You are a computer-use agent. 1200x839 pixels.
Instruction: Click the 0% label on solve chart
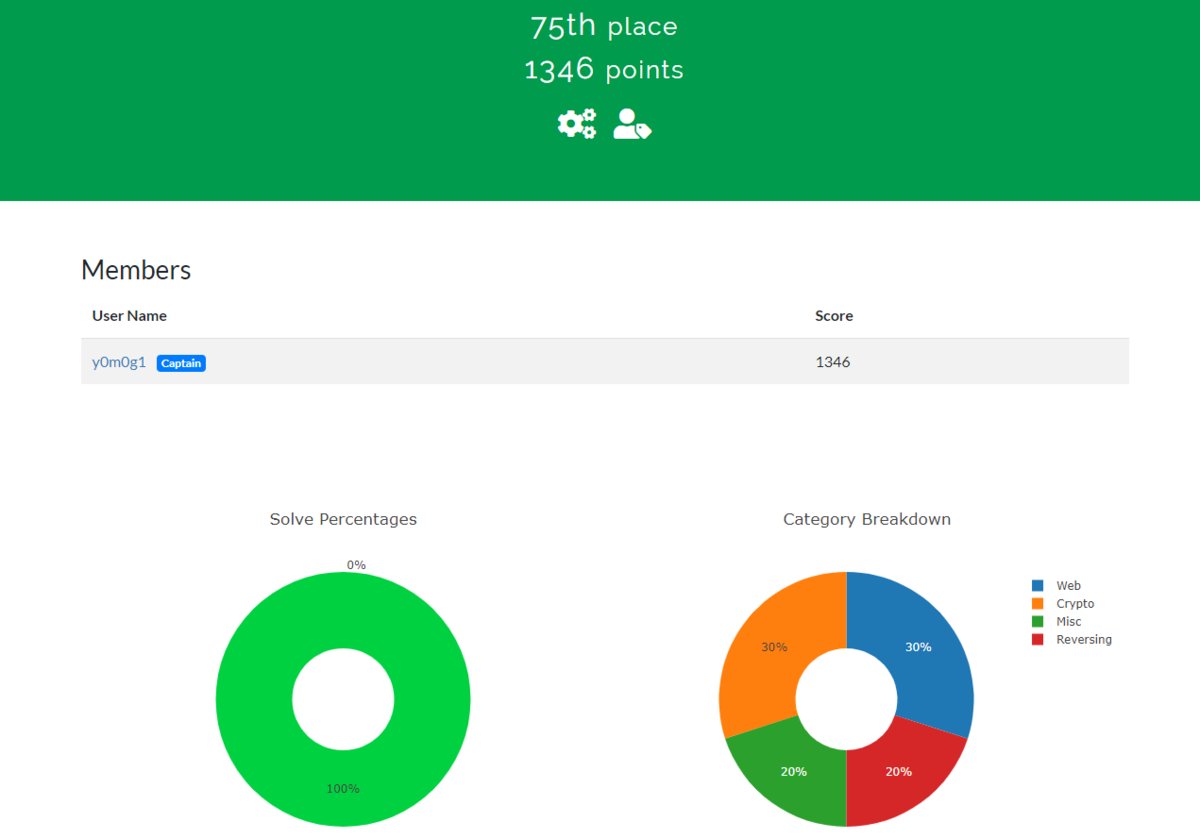tap(356, 565)
